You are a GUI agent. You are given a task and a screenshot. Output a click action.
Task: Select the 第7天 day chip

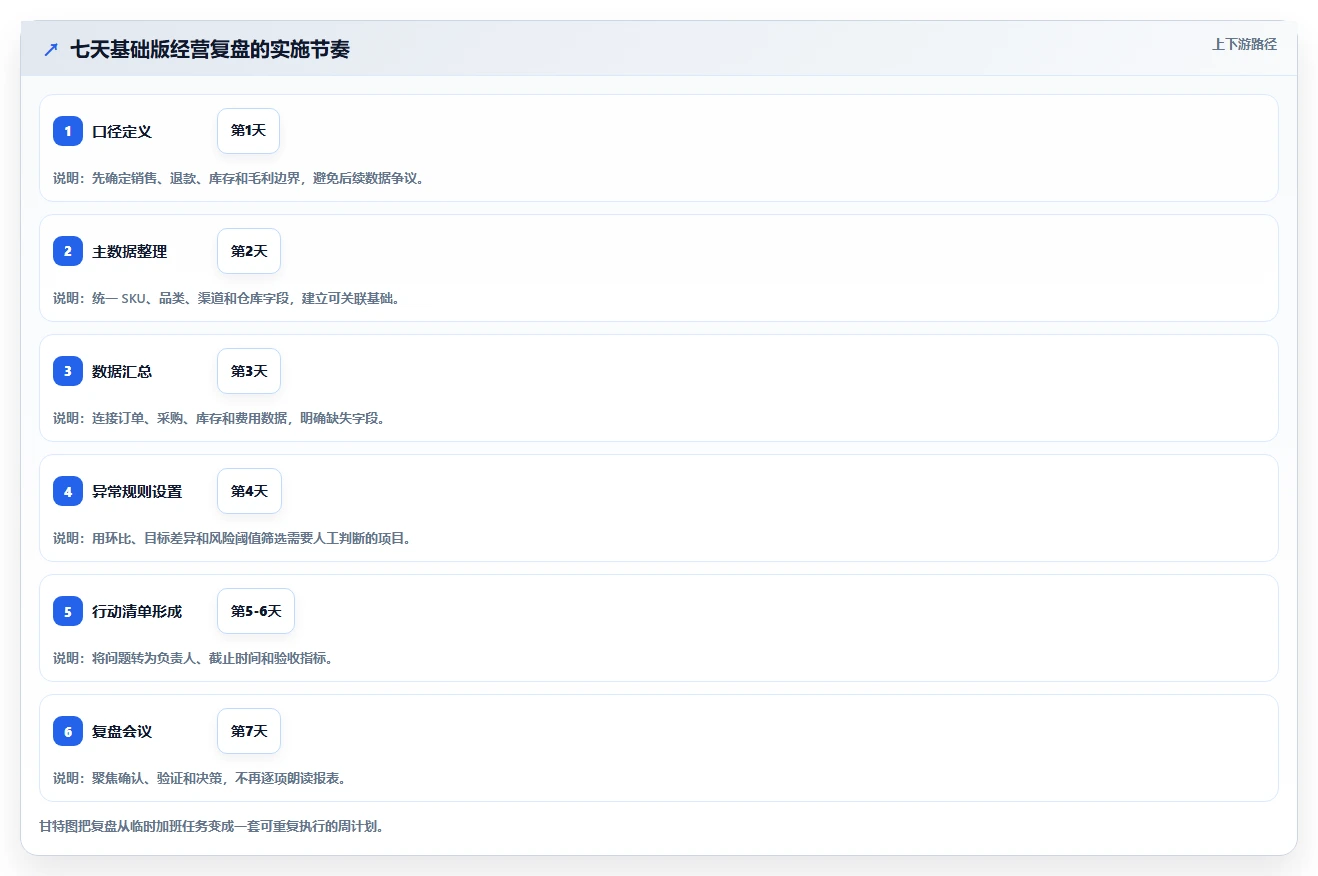249,731
